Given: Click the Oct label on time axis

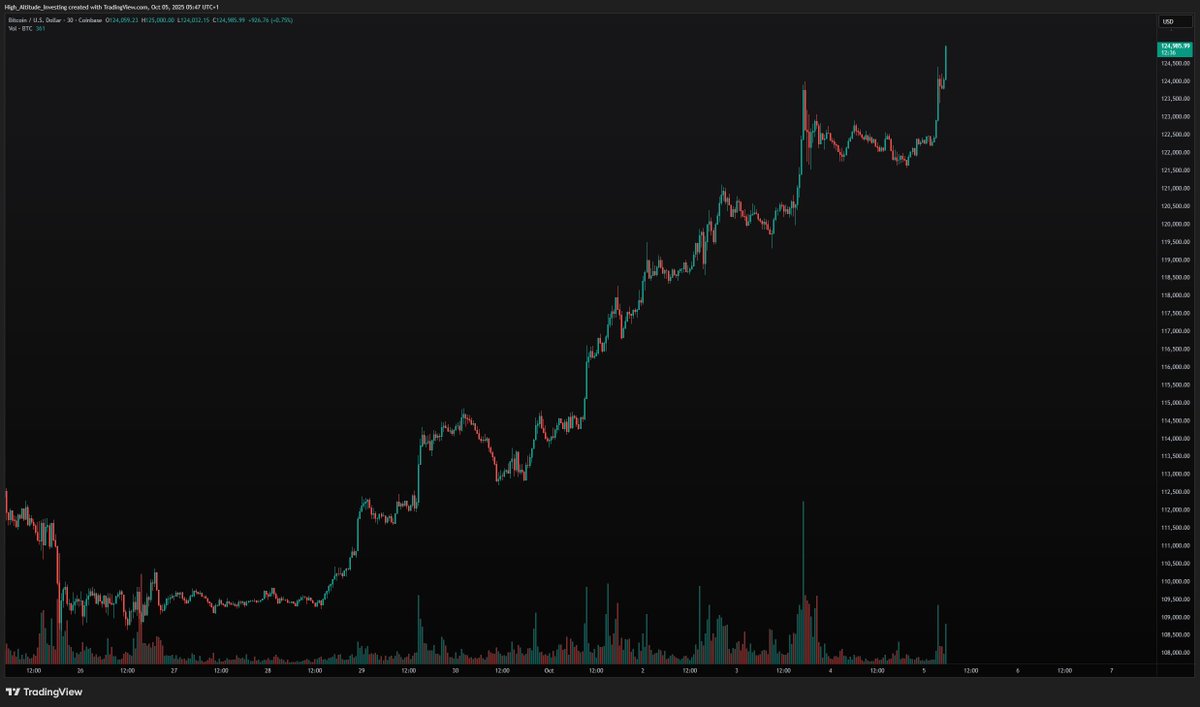Looking at the screenshot, I should [x=550, y=671].
